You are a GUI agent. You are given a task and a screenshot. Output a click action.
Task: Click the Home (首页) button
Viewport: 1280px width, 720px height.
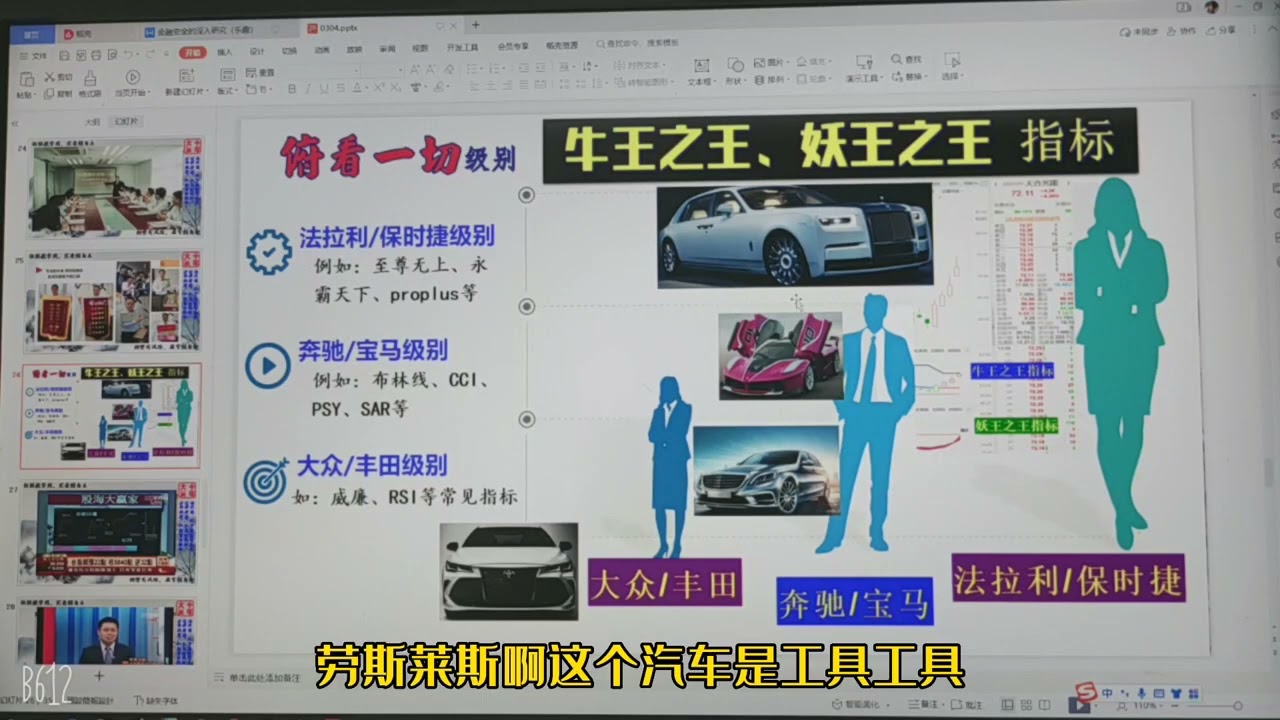(x=33, y=34)
